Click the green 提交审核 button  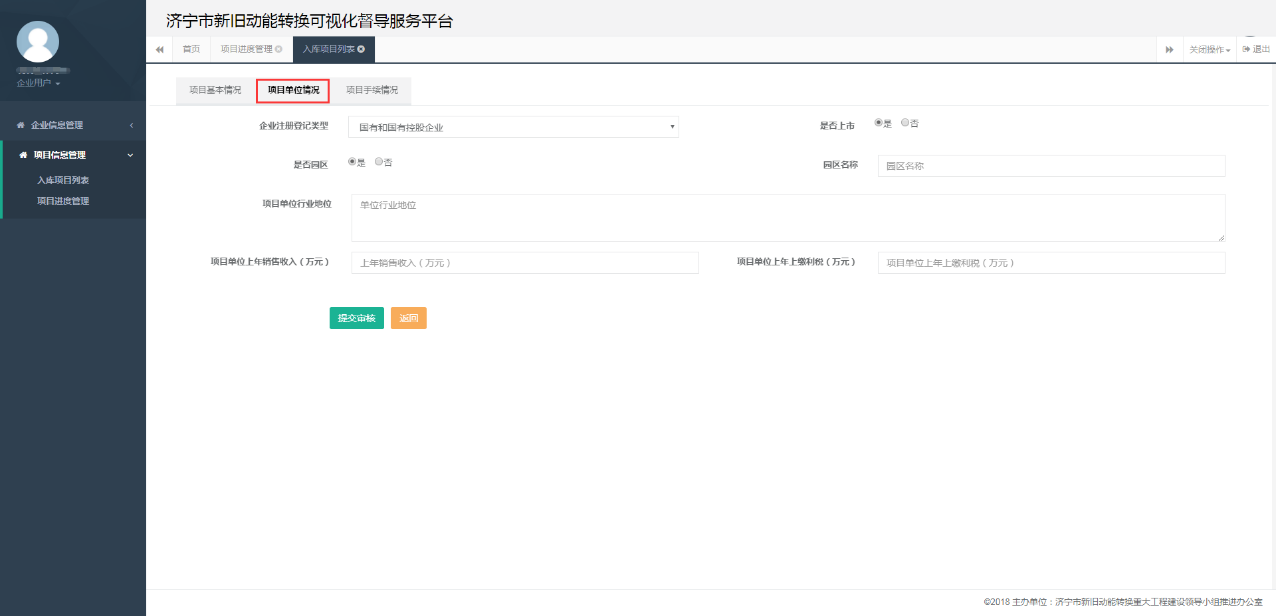356,317
